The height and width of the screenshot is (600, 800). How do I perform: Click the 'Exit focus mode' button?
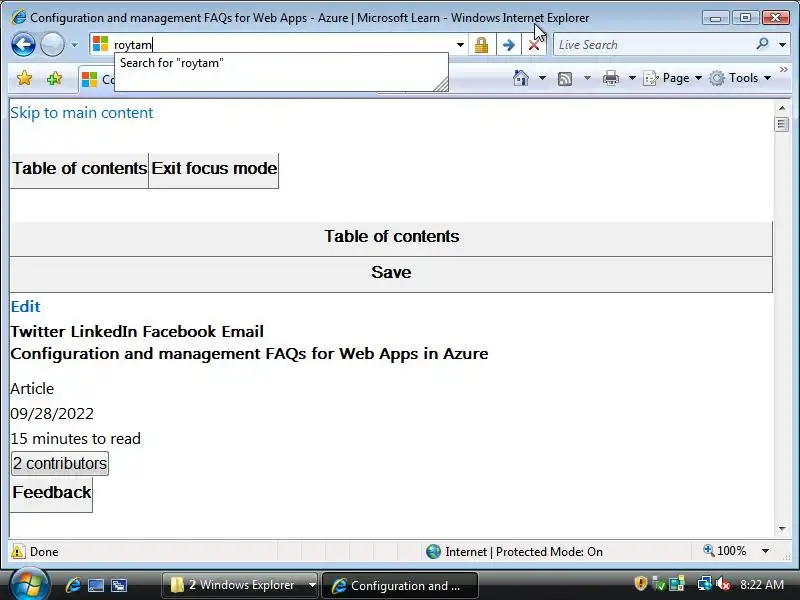point(214,170)
